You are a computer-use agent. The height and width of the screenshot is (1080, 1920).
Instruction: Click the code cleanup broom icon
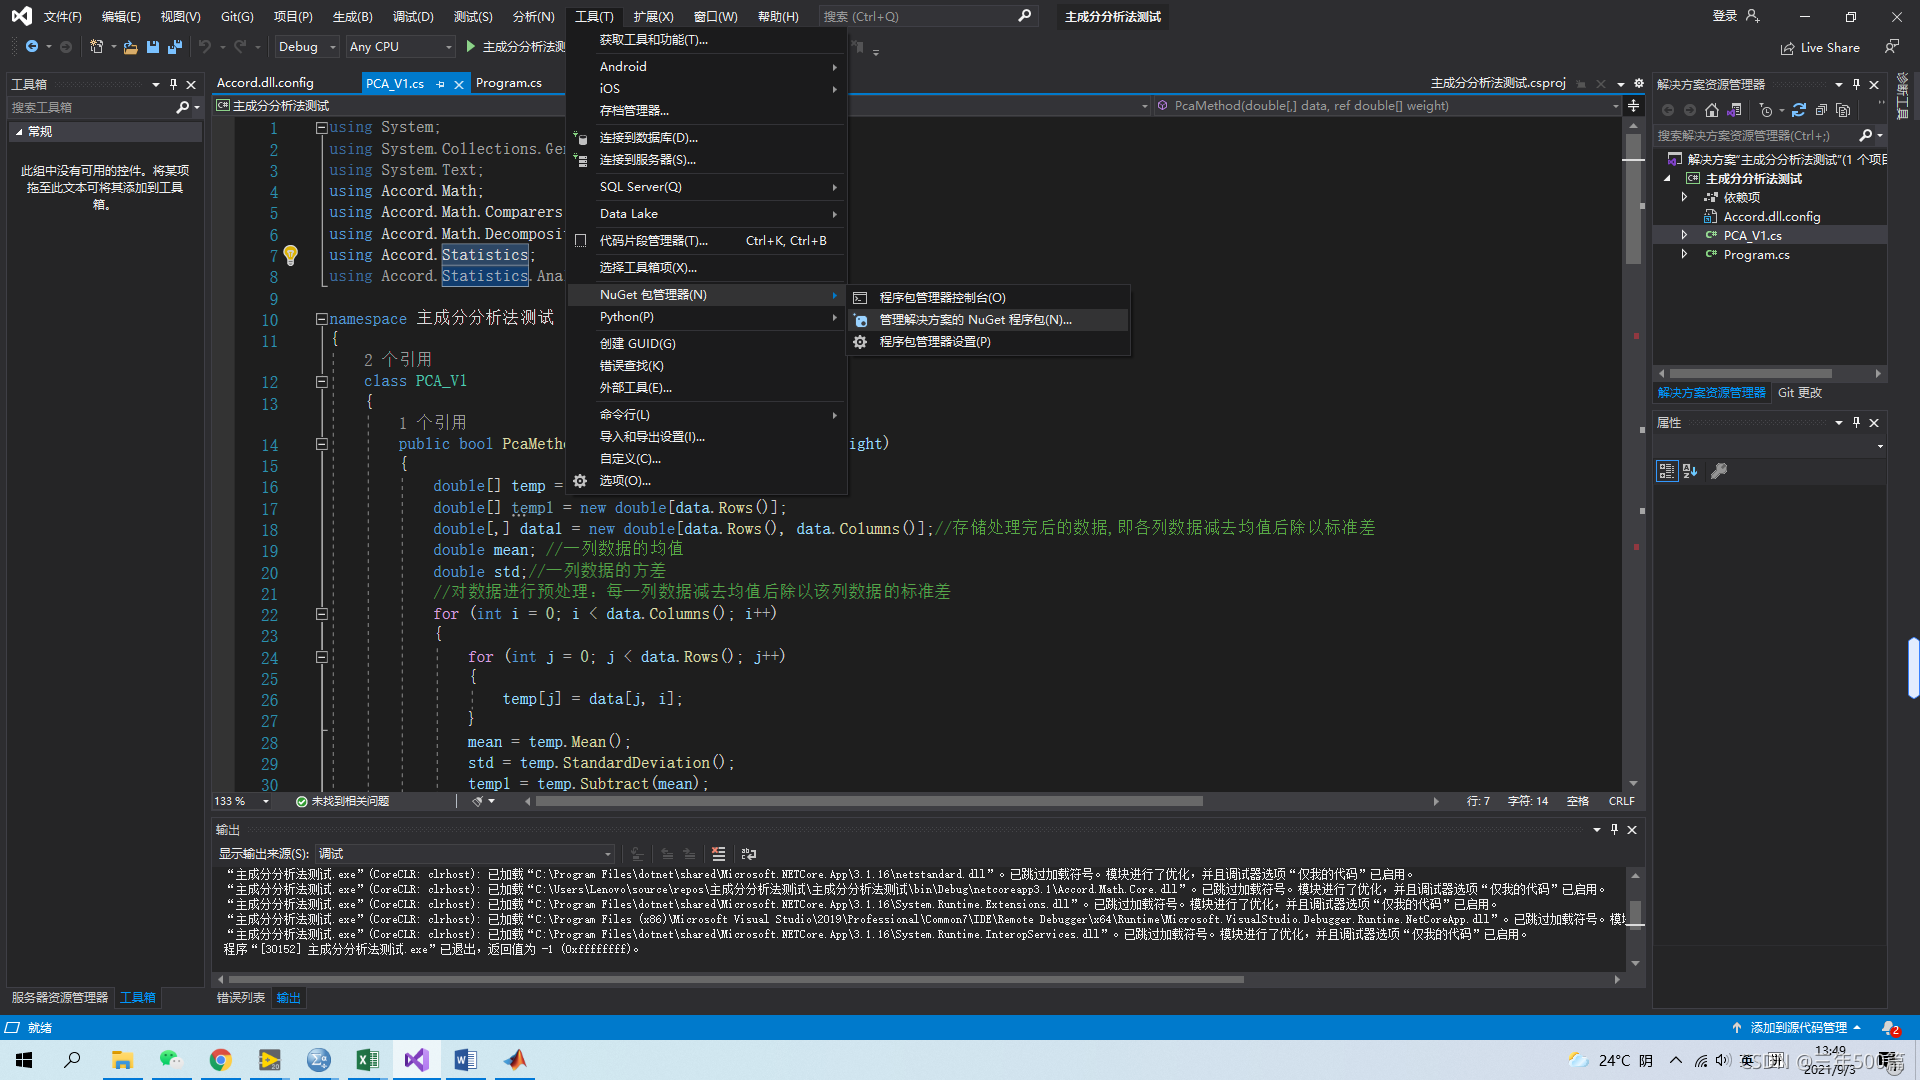pyautogui.click(x=478, y=801)
